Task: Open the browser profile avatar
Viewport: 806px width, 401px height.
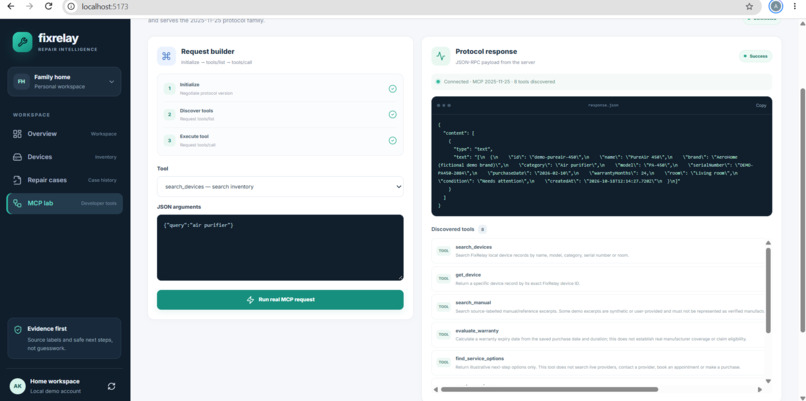Action: coord(776,7)
